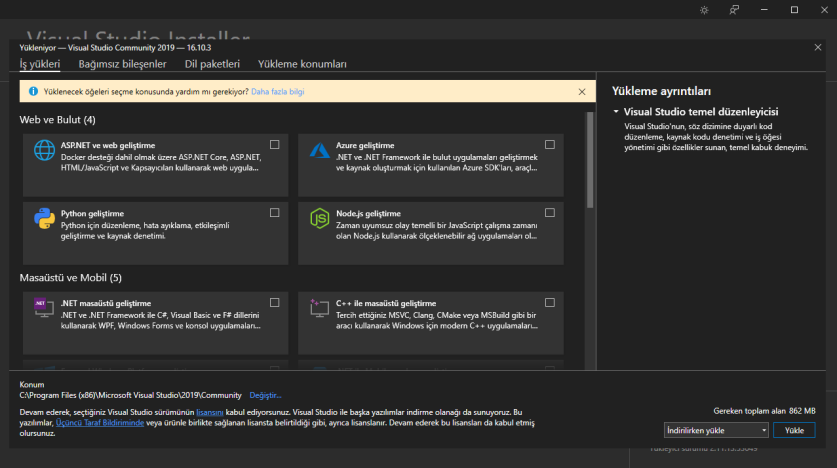Check ASP.NET ve web geliştirme workload
Image resolution: width=837 pixels, height=468 pixels.
pos(274,145)
